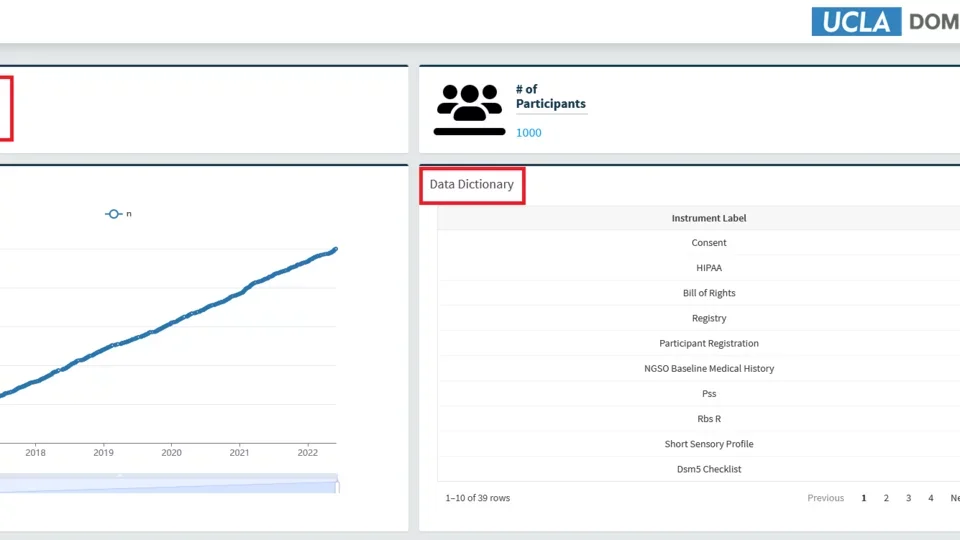Click the 2018 label on chart axis
The width and height of the screenshot is (960, 540).
(x=35, y=452)
